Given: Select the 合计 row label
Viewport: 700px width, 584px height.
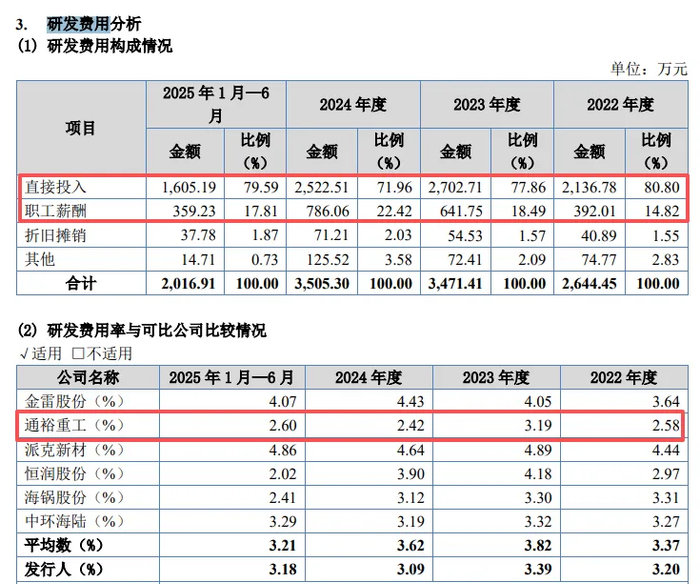Looking at the screenshot, I should (81, 284).
